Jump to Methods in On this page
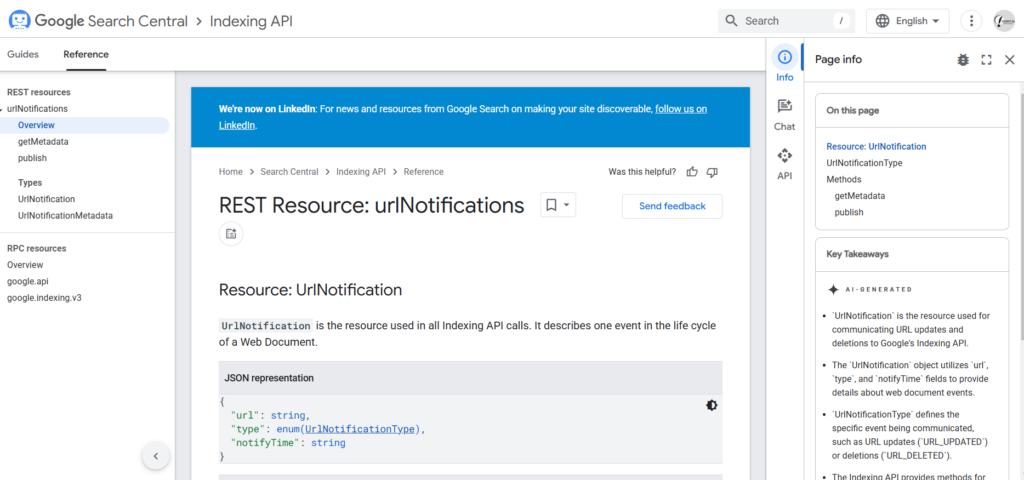 pos(844,179)
